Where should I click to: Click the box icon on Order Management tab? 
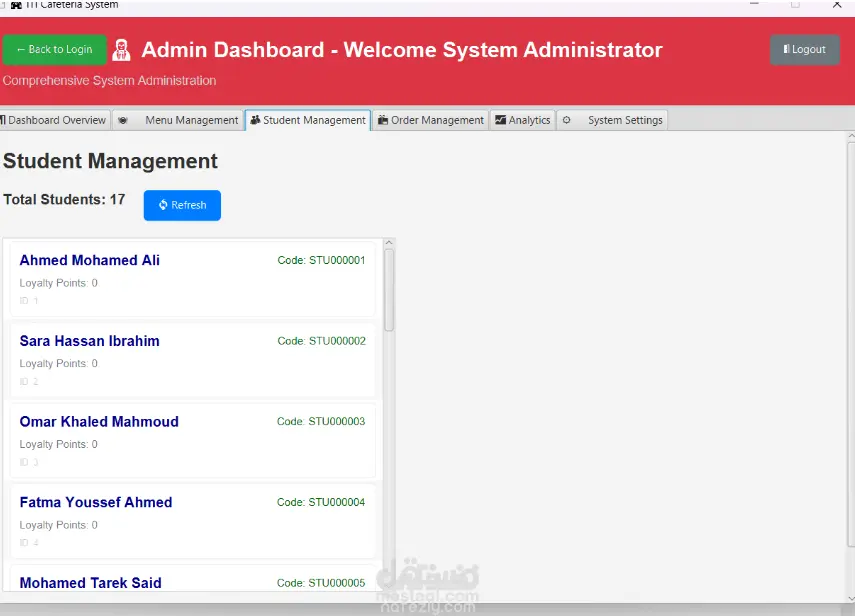click(383, 120)
